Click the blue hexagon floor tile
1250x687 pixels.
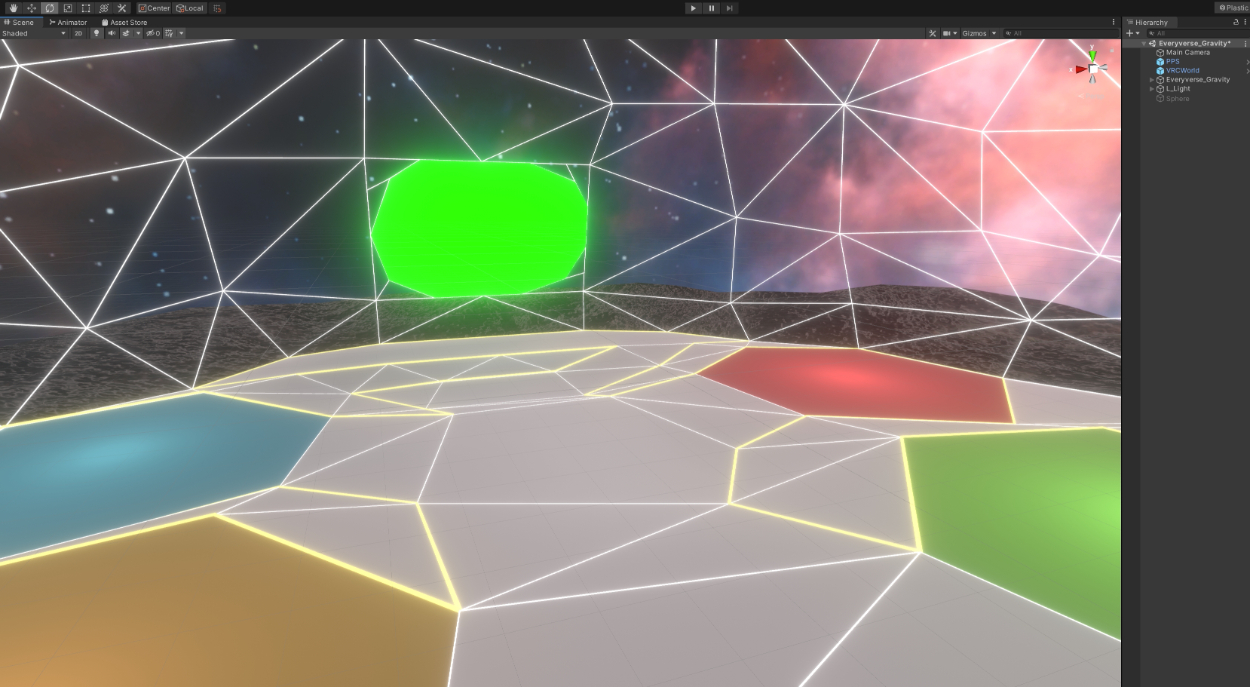[150, 468]
